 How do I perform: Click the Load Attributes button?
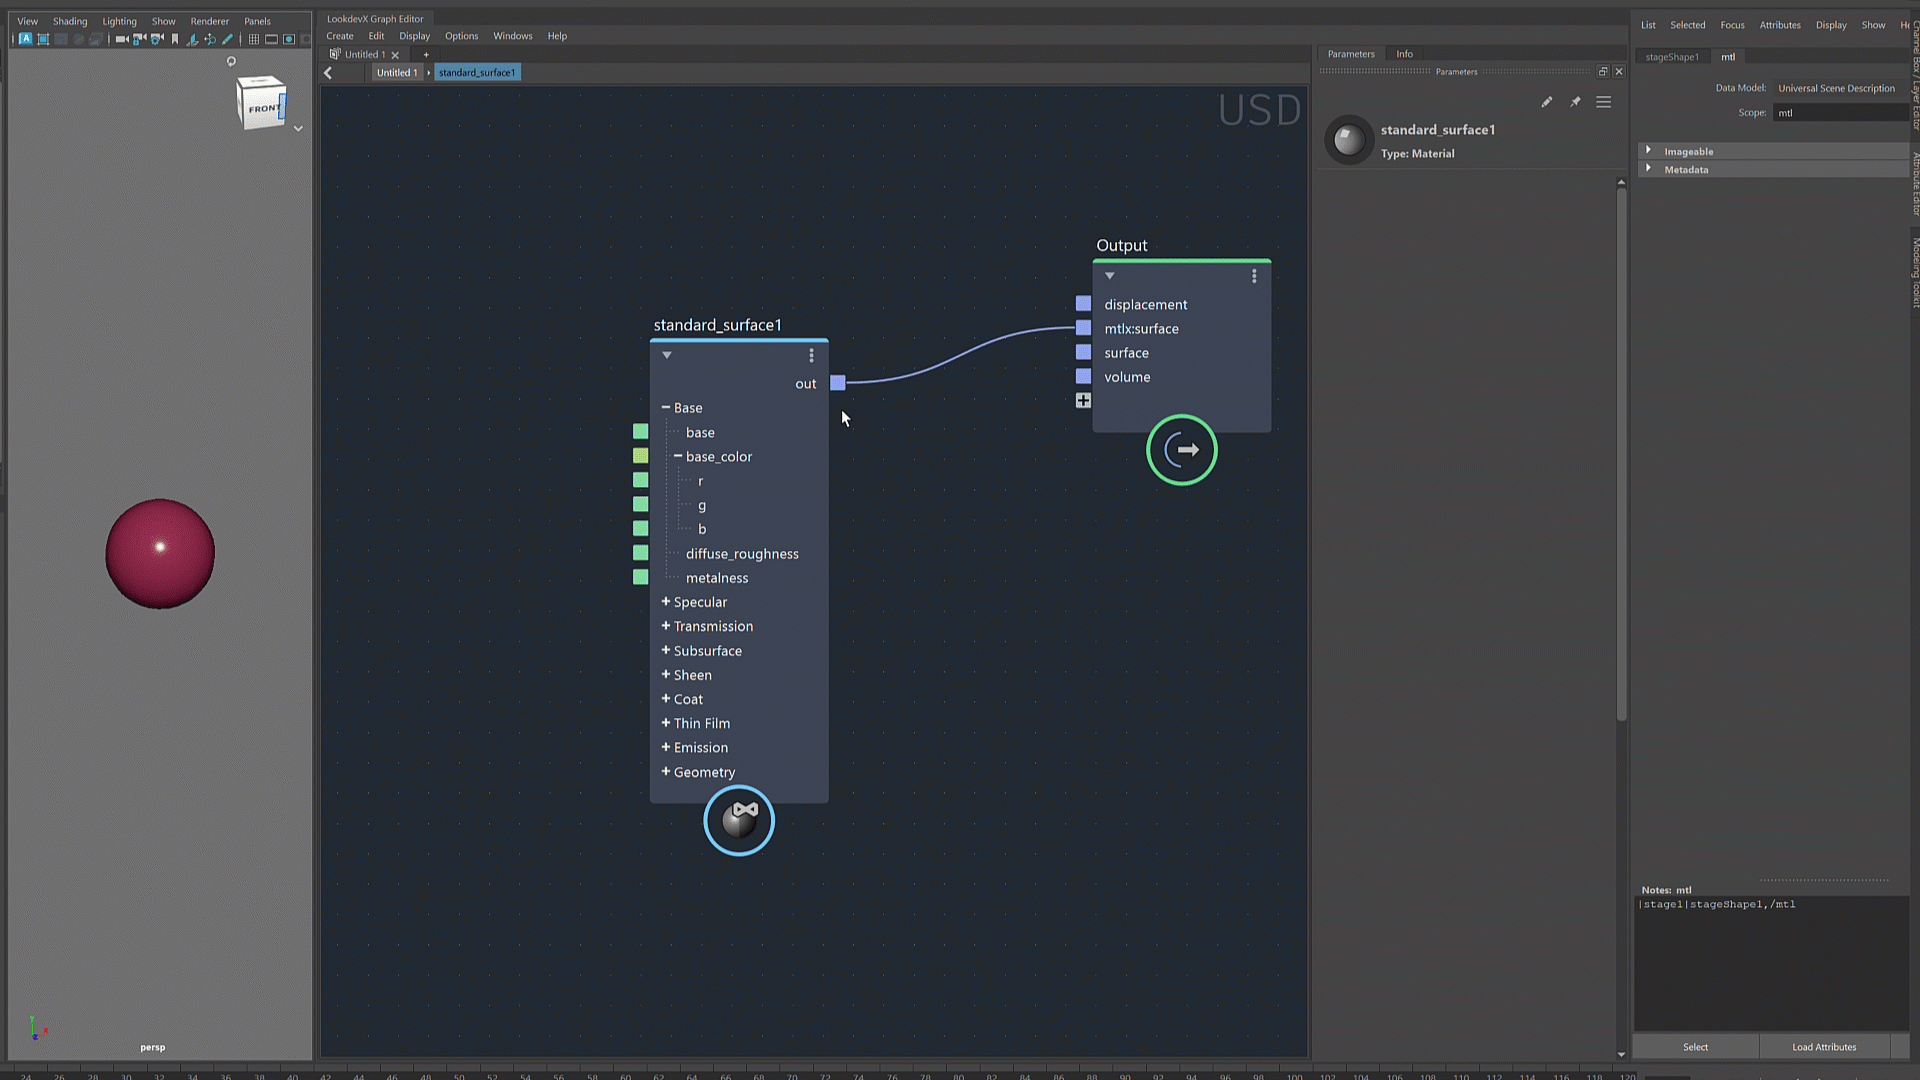tap(1823, 1046)
